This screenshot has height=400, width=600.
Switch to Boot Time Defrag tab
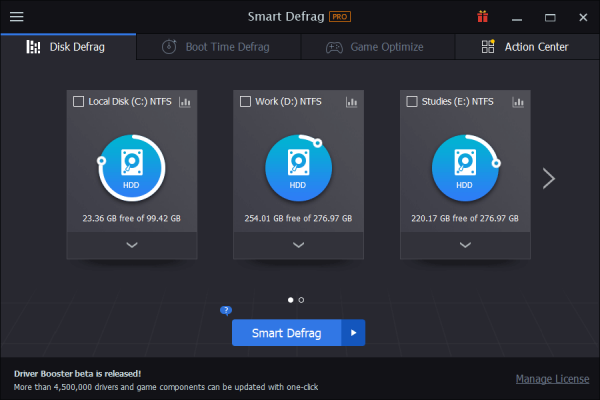point(218,47)
